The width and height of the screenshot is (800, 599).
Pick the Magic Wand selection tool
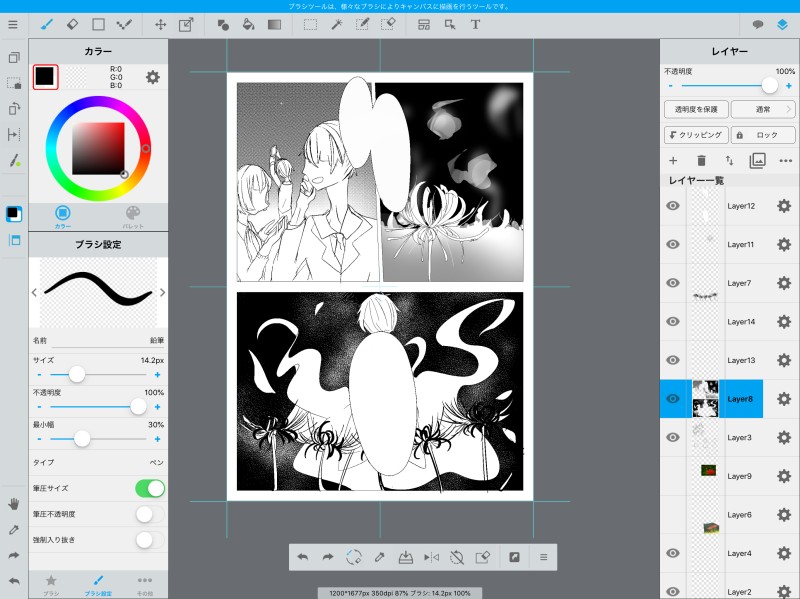(336, 24)
